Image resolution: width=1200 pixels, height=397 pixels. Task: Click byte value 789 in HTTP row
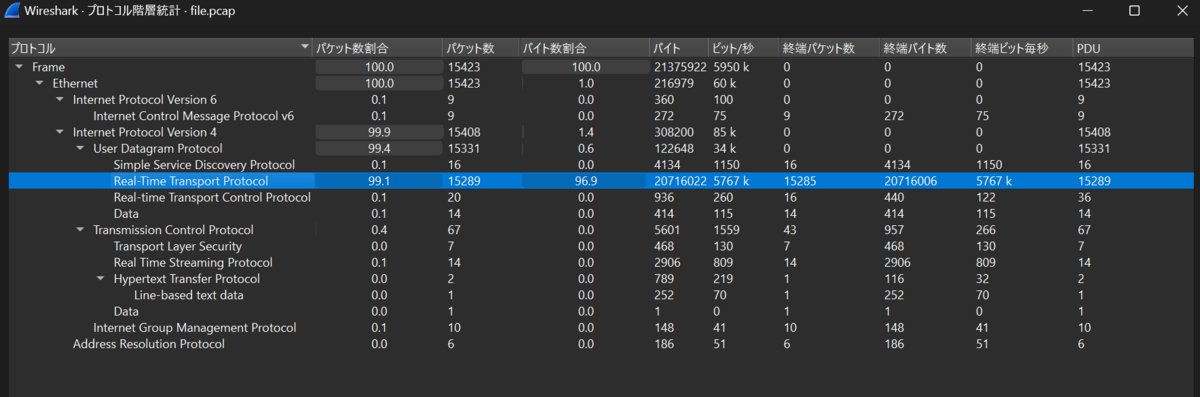click(x=663, y=279)
